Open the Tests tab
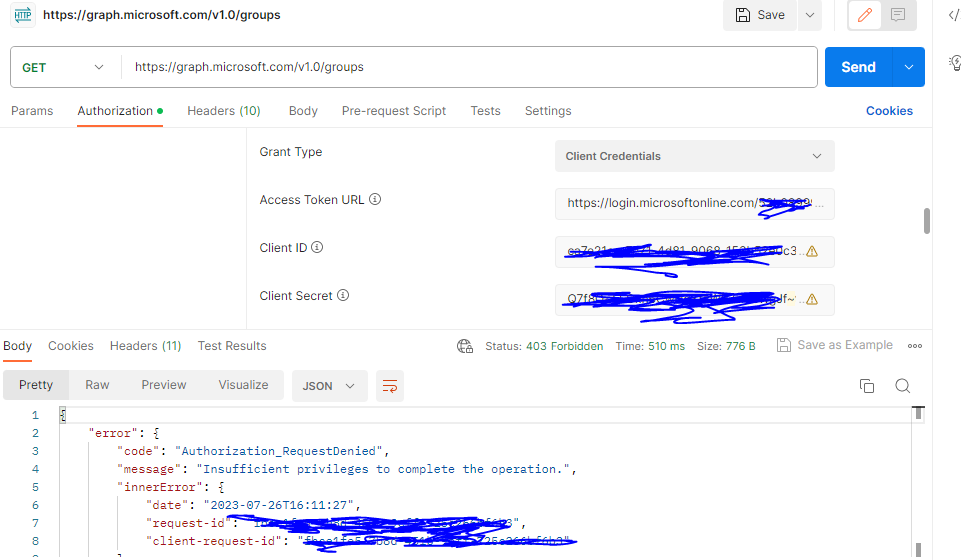This screenshot has height=560, width=961. pos(485,111)
